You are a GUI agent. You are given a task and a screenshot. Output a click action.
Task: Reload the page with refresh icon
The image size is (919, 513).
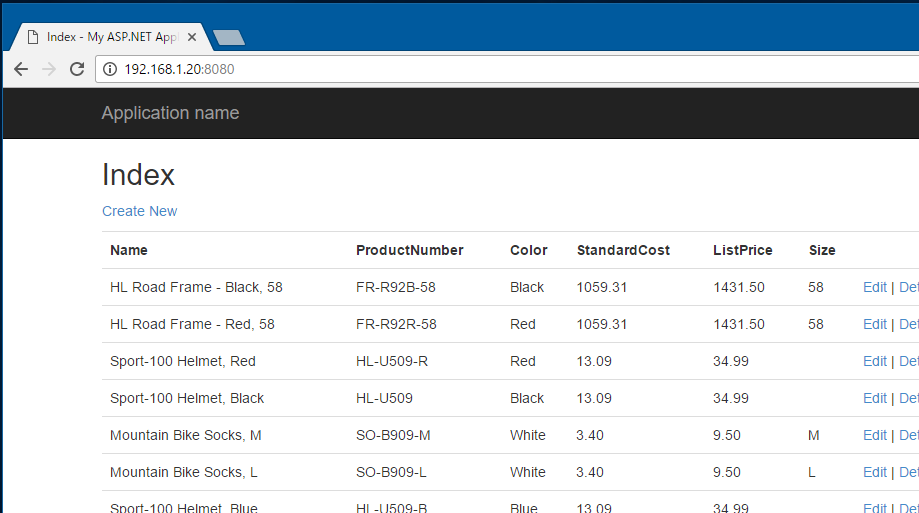tap(77, 69)
